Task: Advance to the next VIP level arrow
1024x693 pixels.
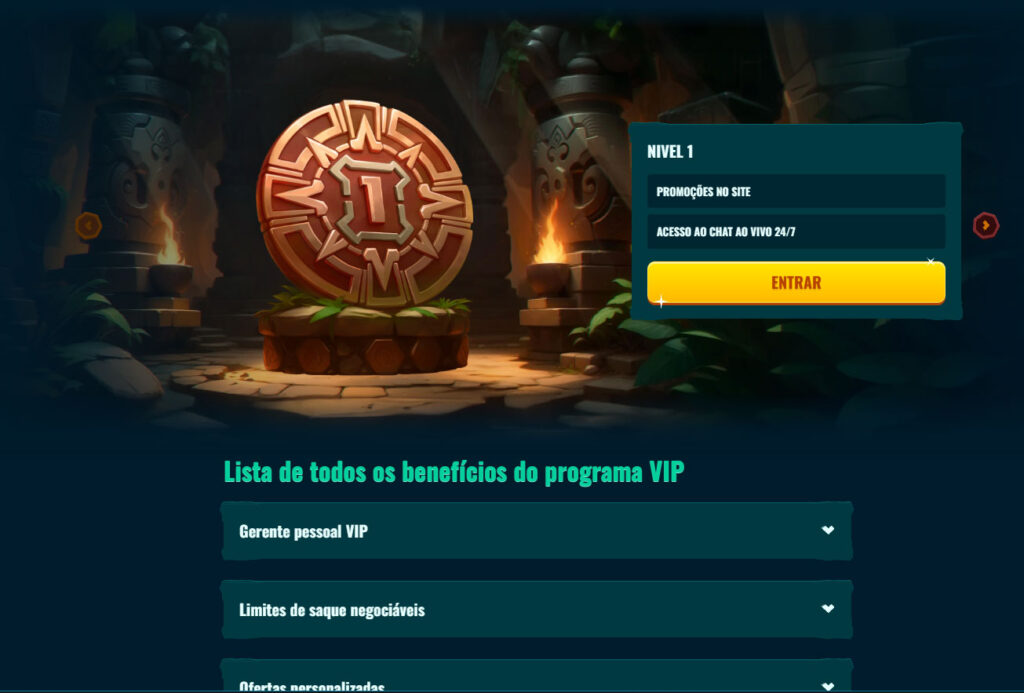Action: pyautogui.click(x=985, y=226)
